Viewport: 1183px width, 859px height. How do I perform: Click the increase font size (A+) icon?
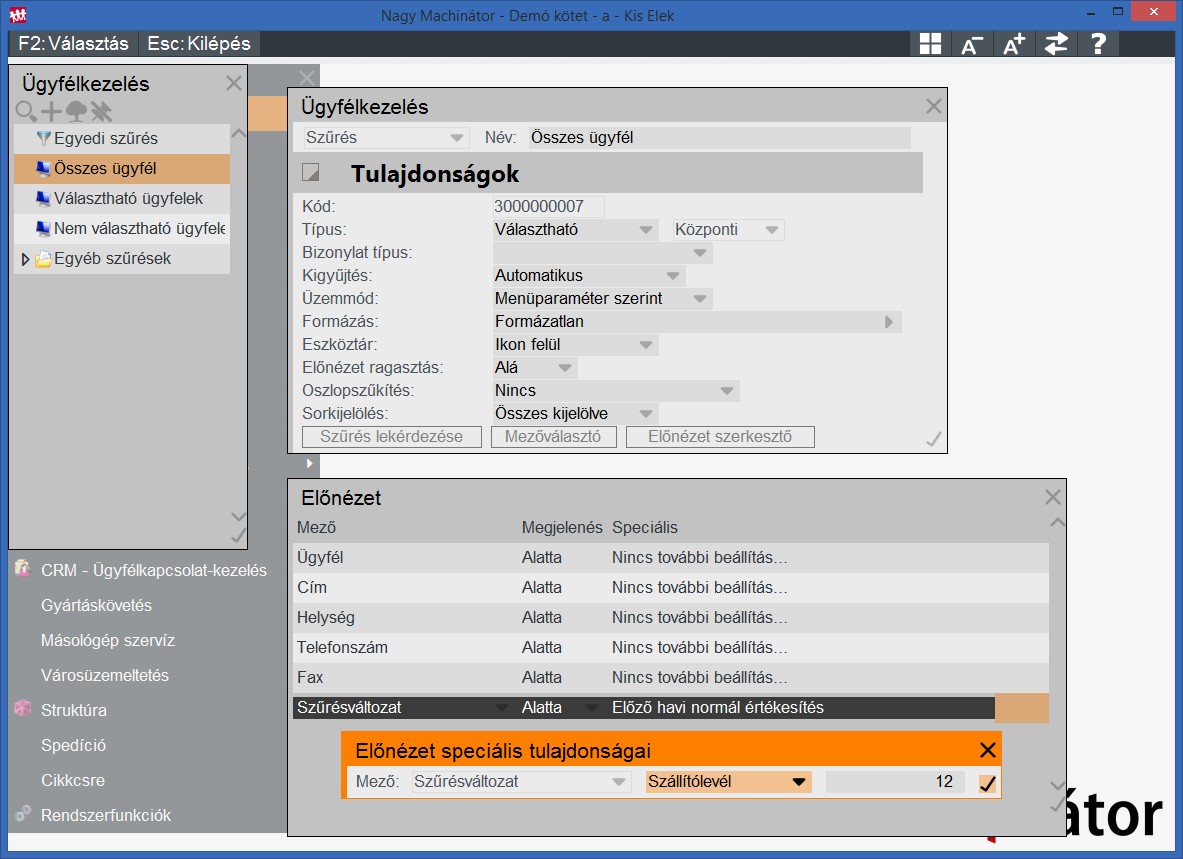point(1013,44)
